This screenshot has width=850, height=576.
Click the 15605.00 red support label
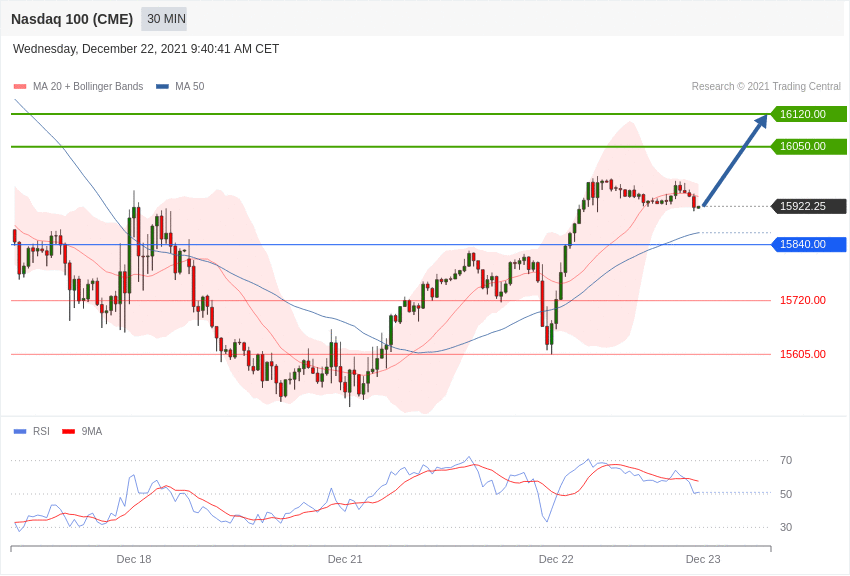(x=803, y=354)
